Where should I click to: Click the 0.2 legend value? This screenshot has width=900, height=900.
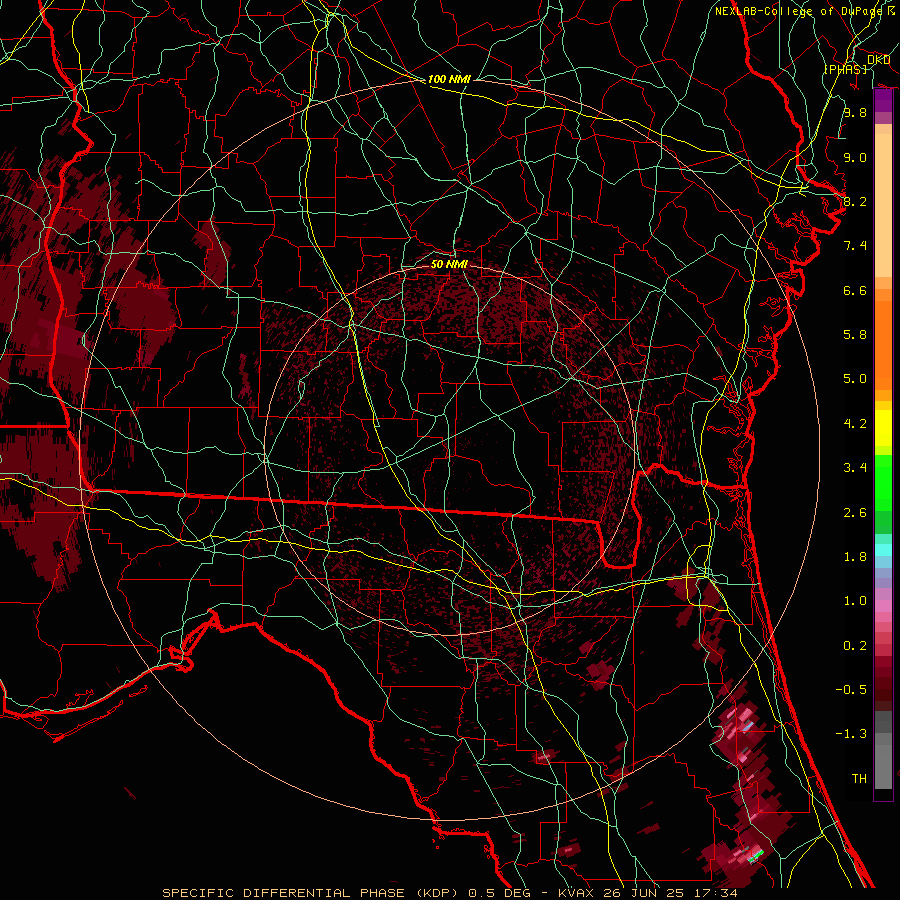click(855, 646)
